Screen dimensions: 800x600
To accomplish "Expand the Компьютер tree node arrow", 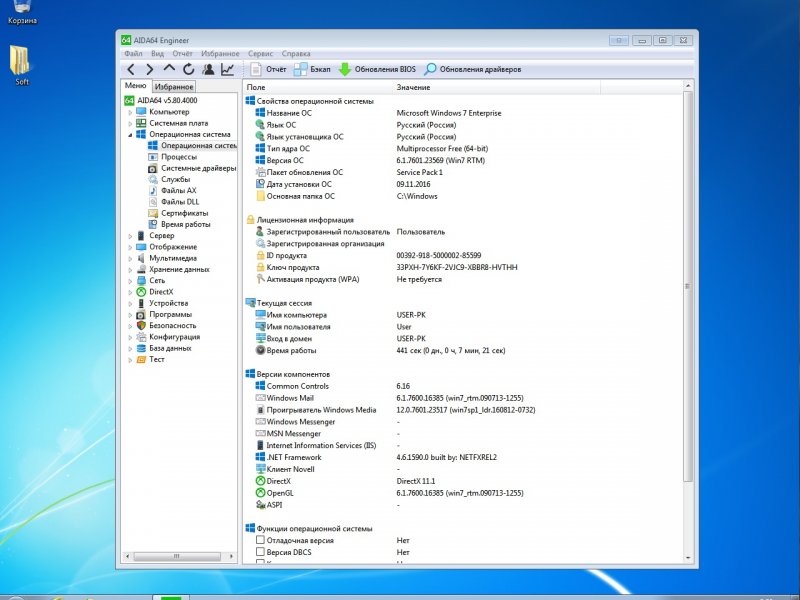I will tap(130, 112).
